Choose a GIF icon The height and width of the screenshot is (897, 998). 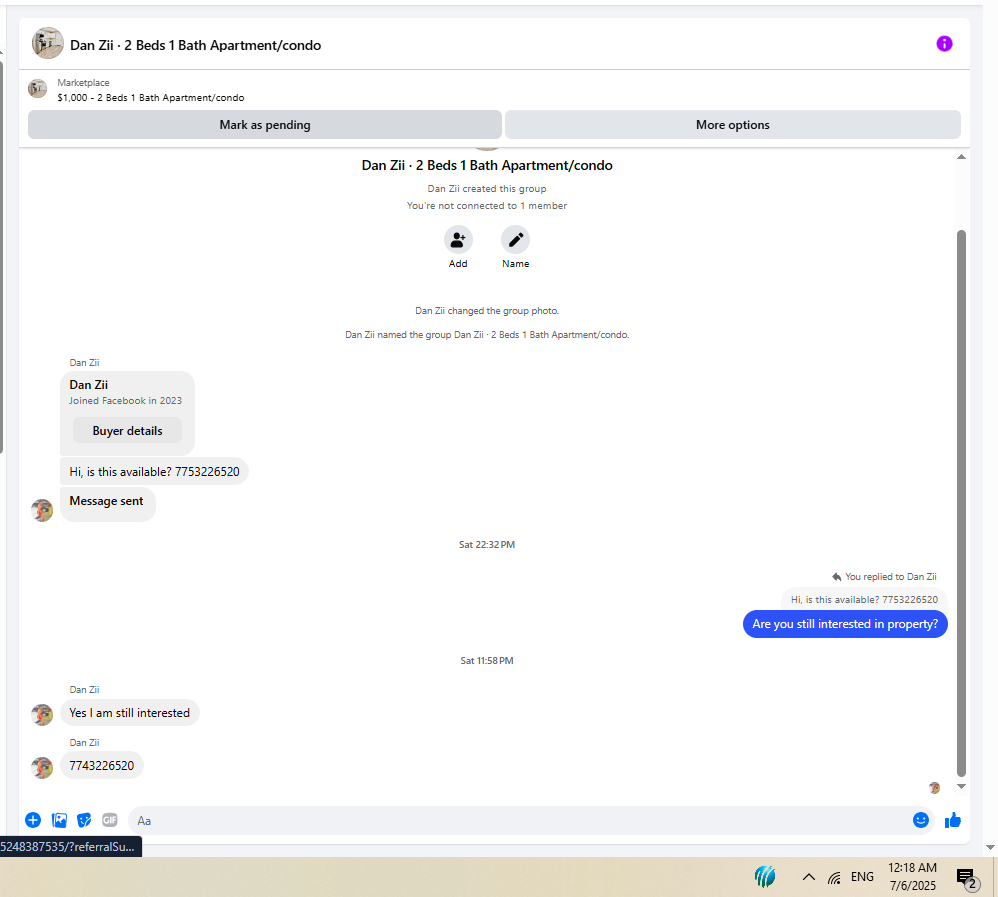click(x=110, y=820)
